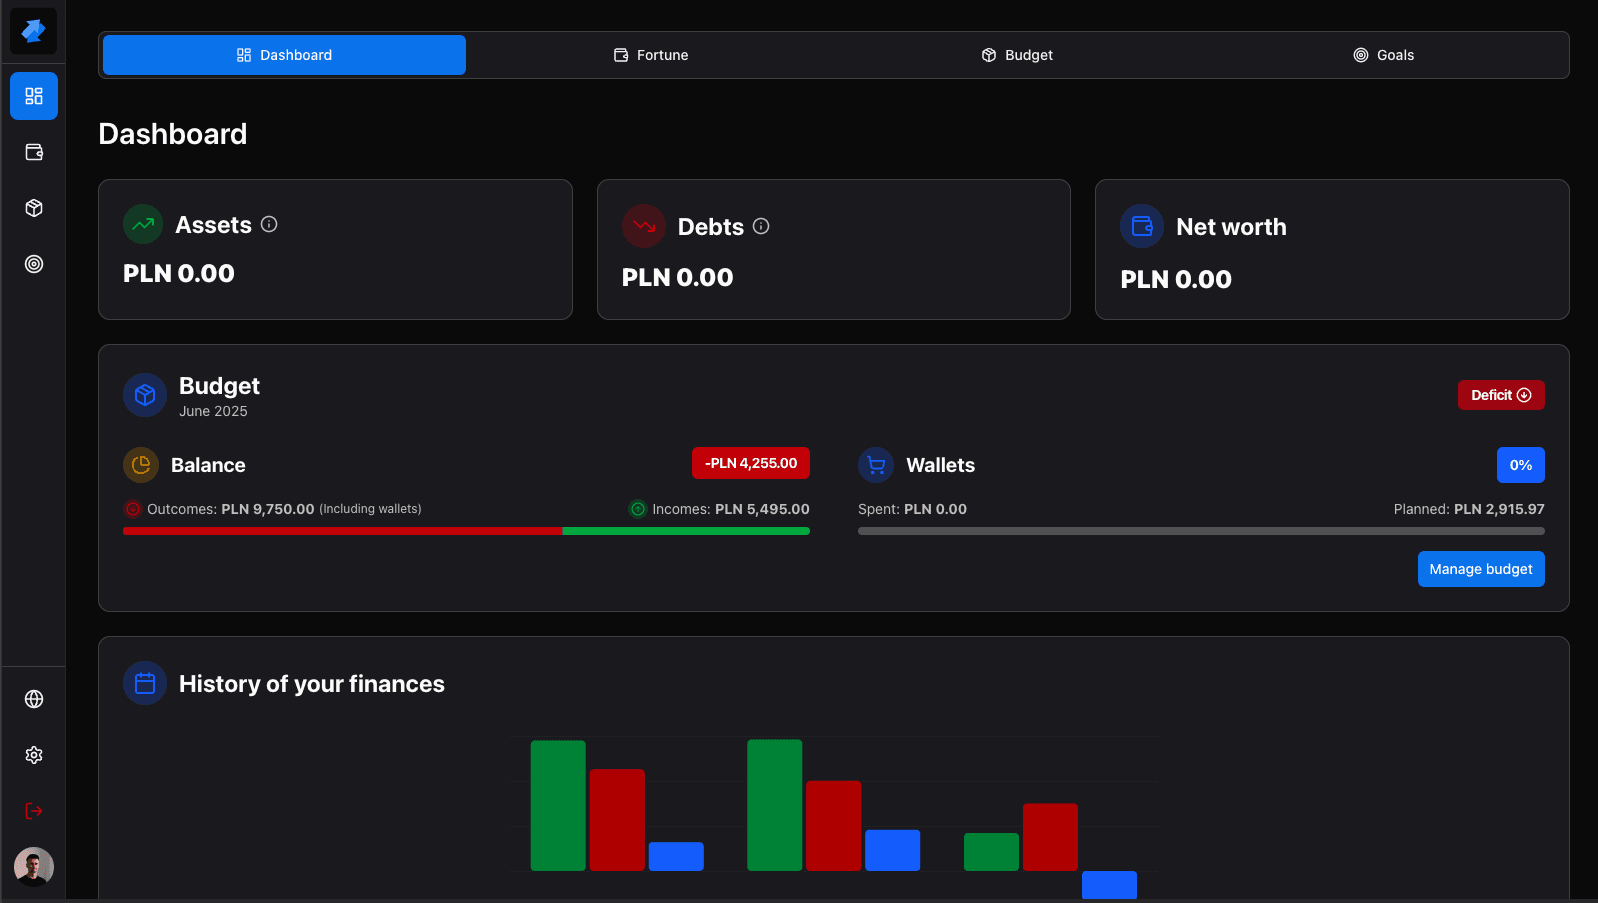Click the Balance section title
1598x903 pixels.
(x=208, y=465)
